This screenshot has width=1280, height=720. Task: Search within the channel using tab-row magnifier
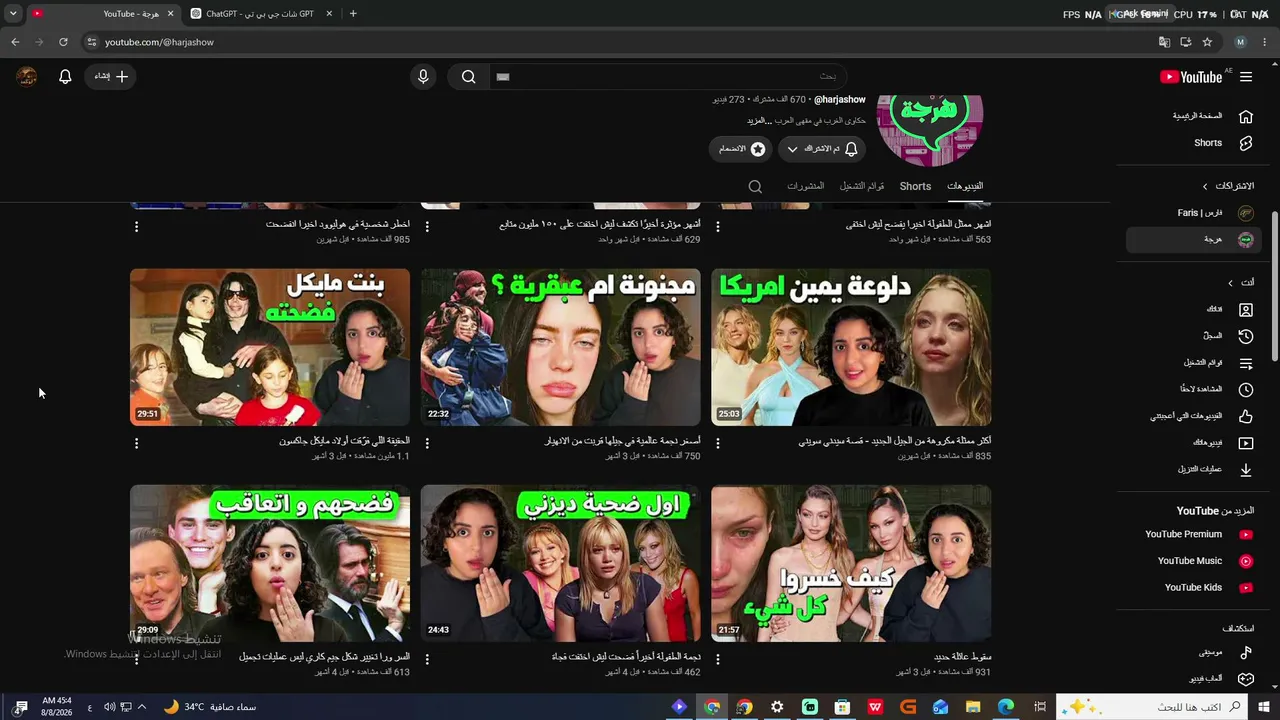coord(755,186)
